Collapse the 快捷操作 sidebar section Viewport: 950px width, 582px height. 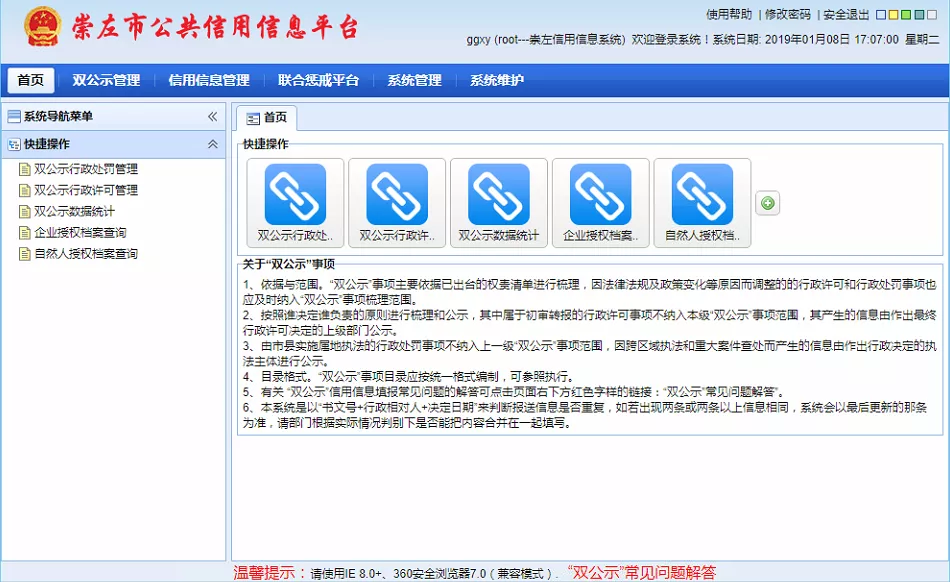click(x=213, y=144)
